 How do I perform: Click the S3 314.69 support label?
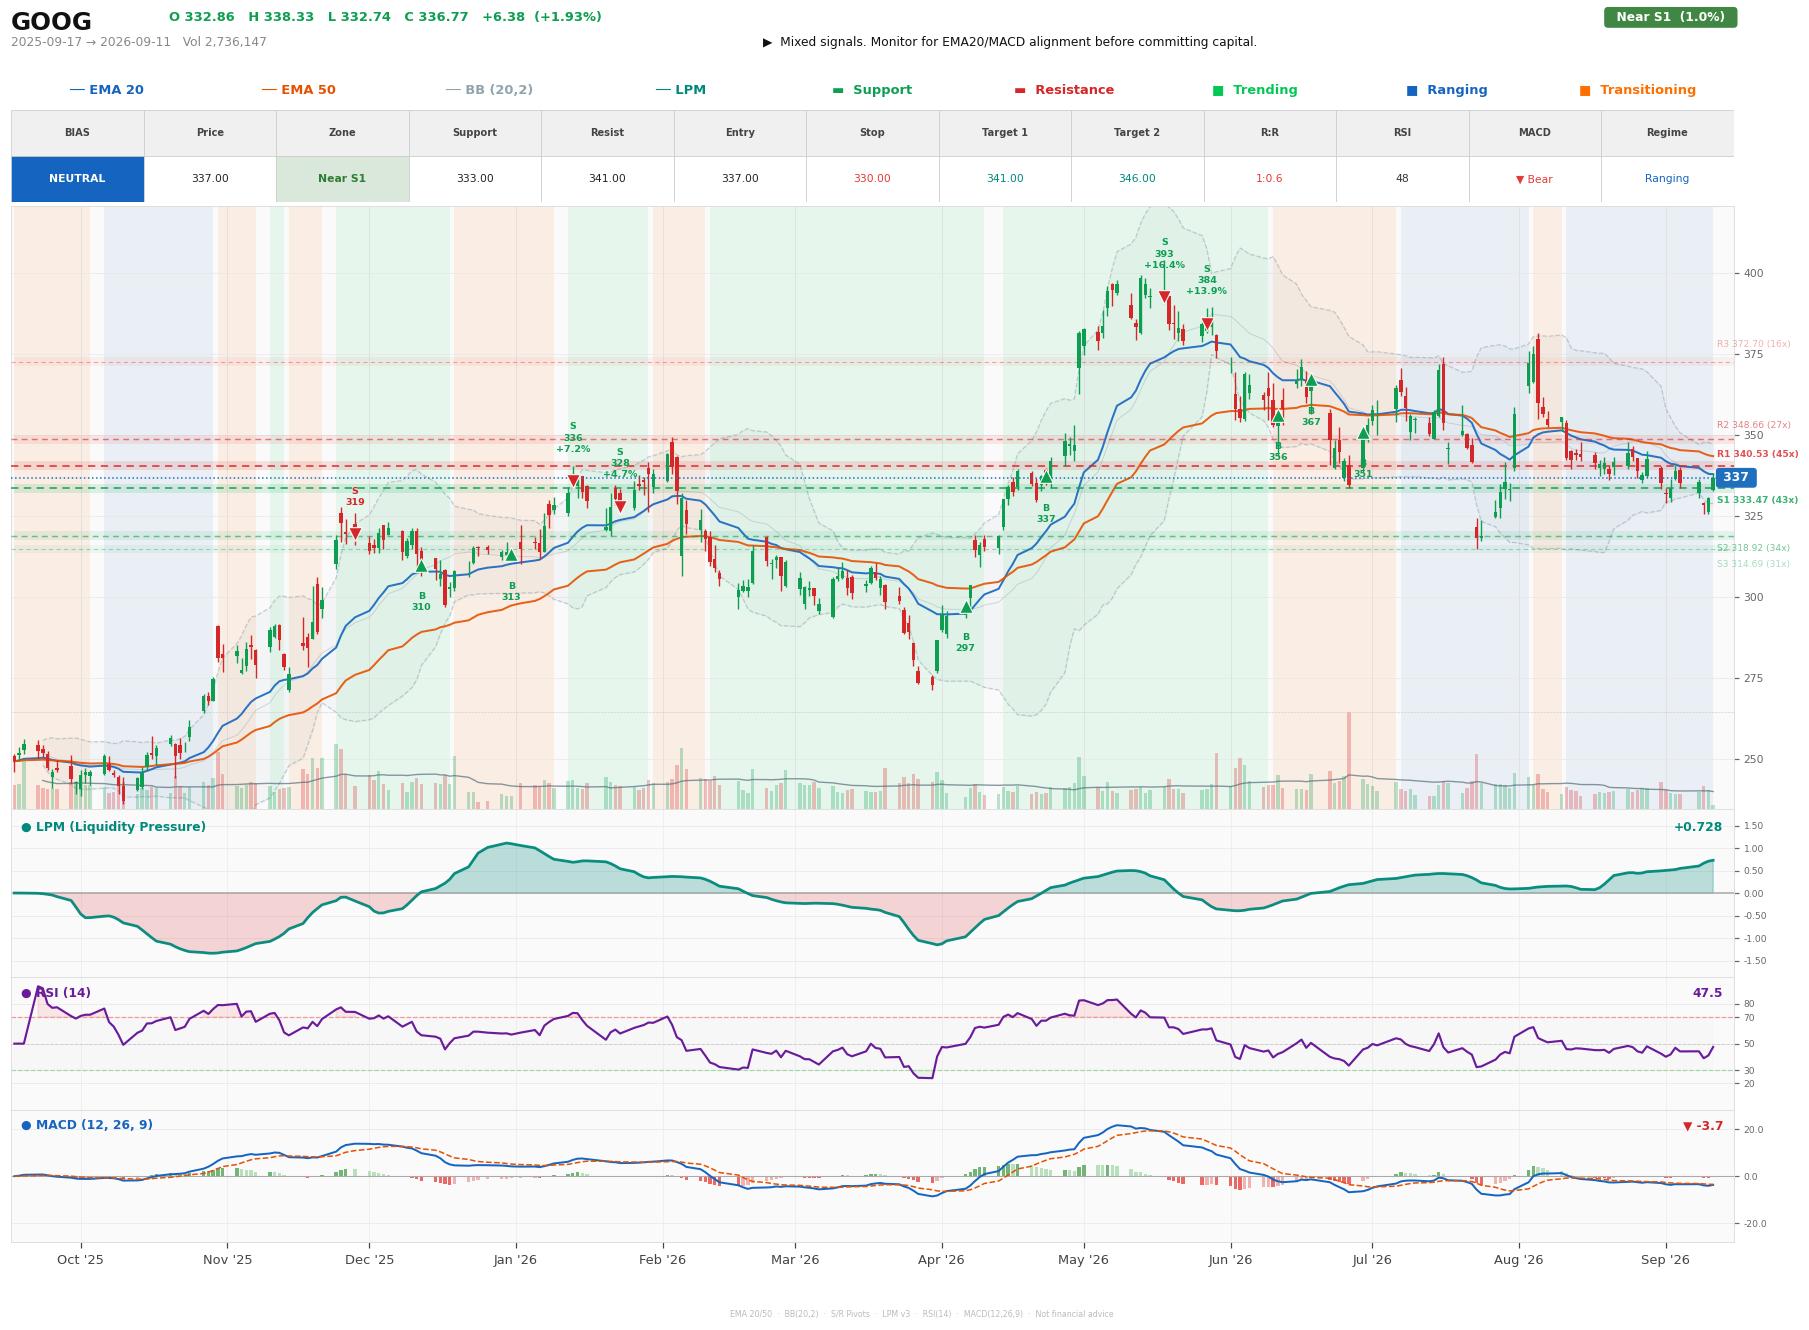pyautogui.click(x=1753, y=564)
